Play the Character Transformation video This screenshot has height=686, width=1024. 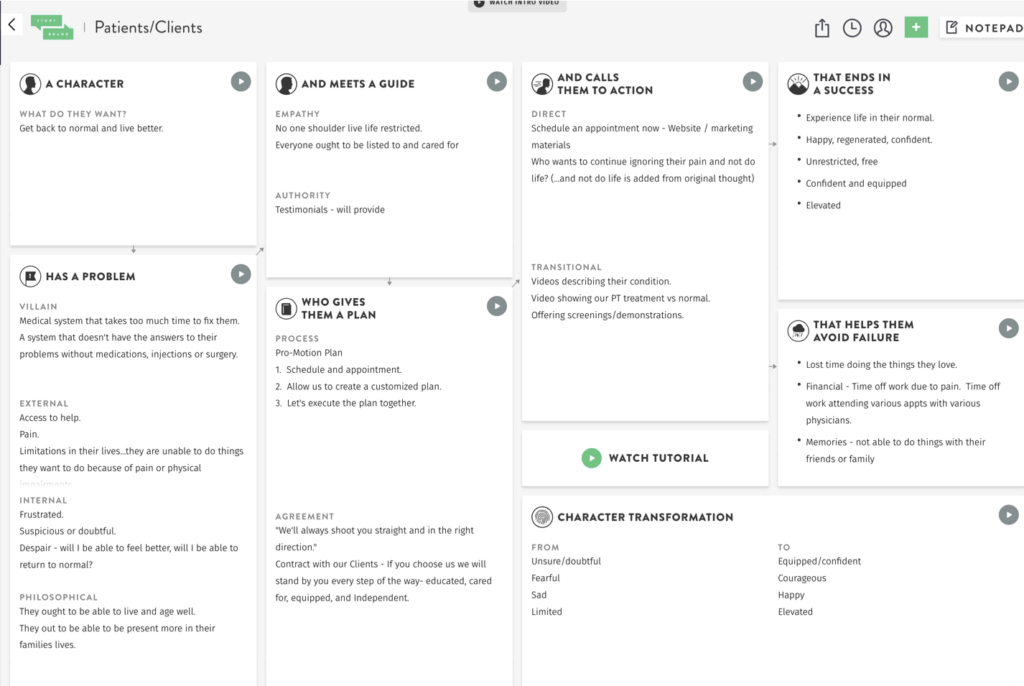click(1009, 515)
